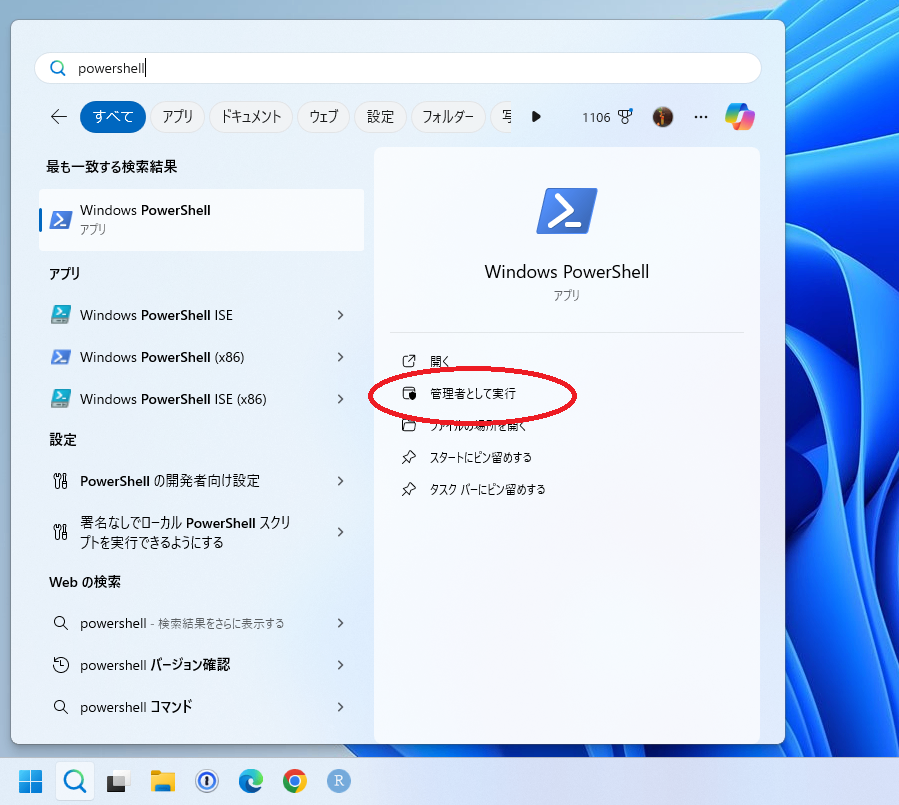The height and width of the screenshot is (805, 899).
Task: Click the タスク バーにピン留めする pin icon
Action: [409, 490]
